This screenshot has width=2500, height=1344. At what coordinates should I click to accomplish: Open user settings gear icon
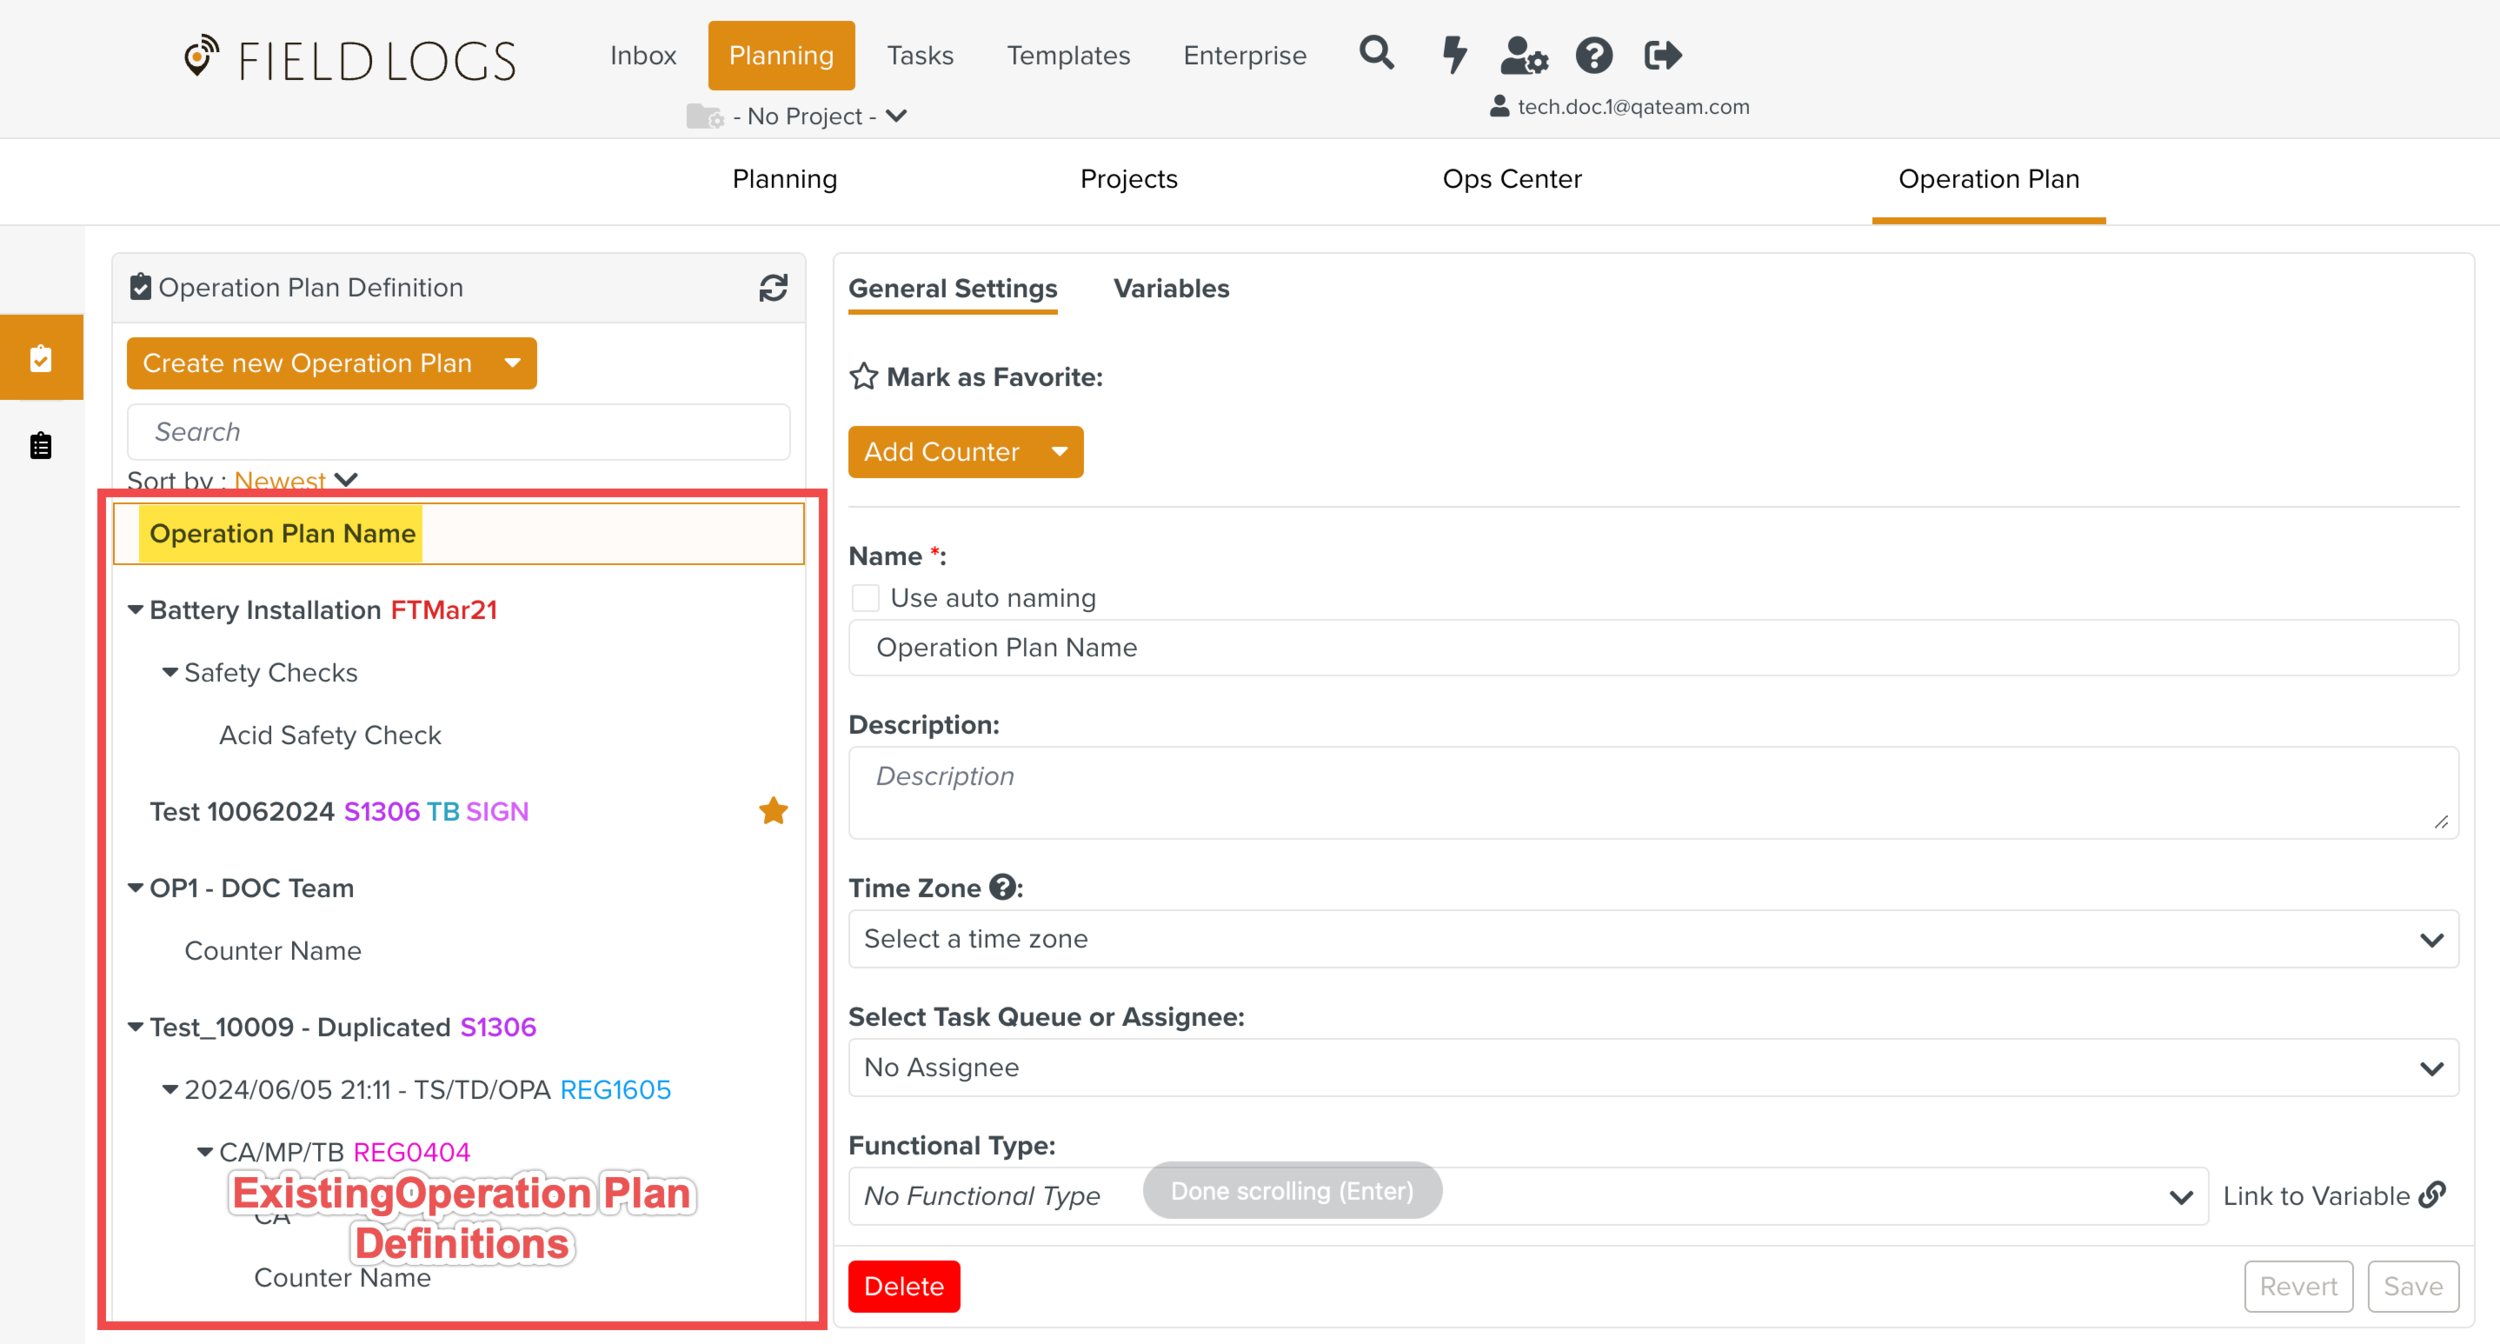coord(1523,55)
